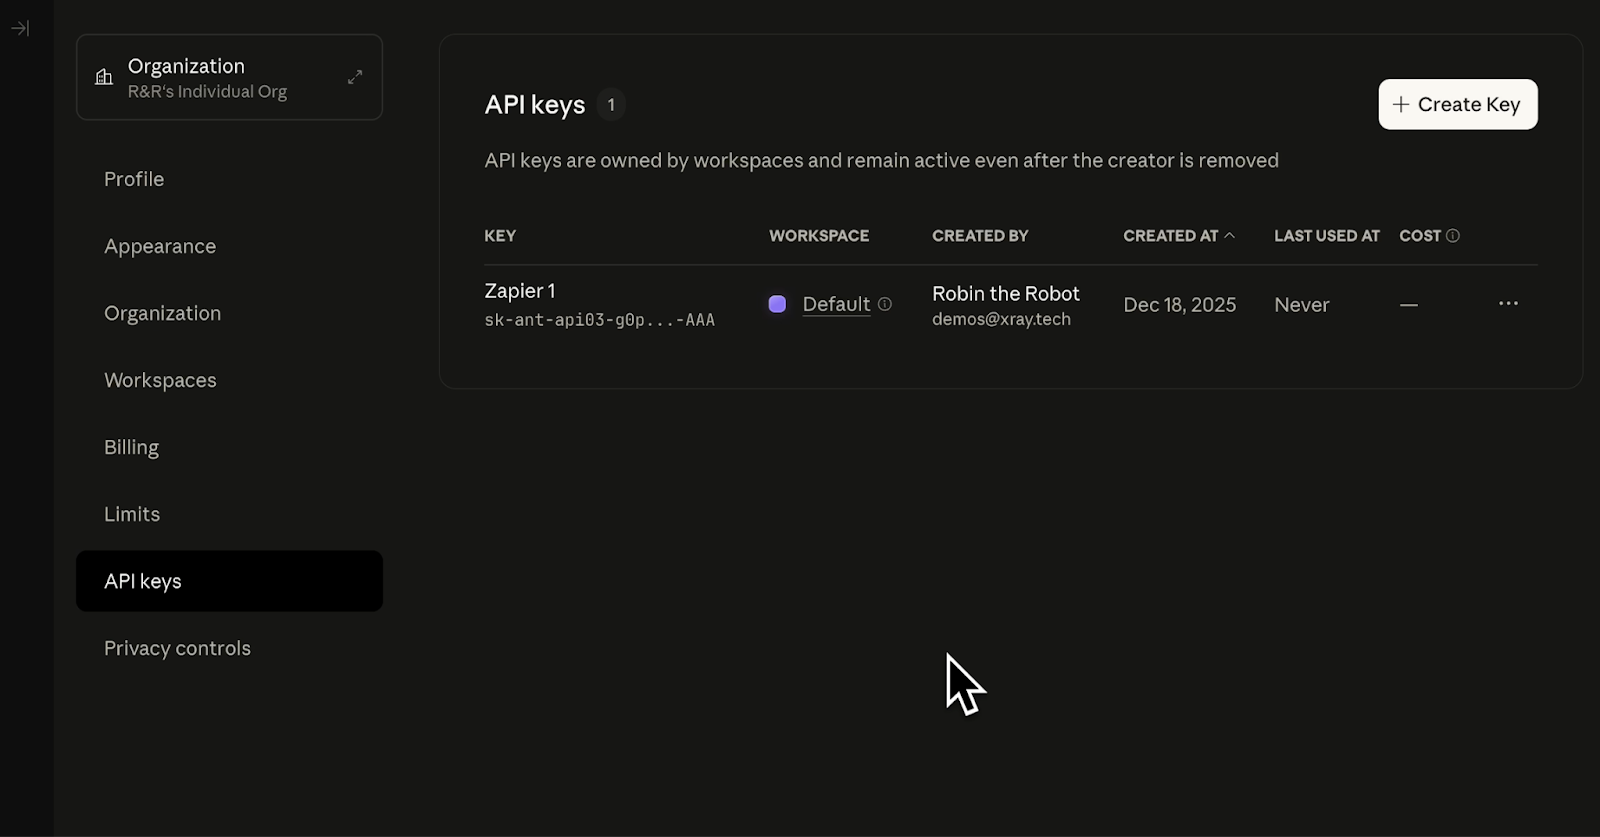
Task: Click the Create Key button
Action: [1458, 104]
